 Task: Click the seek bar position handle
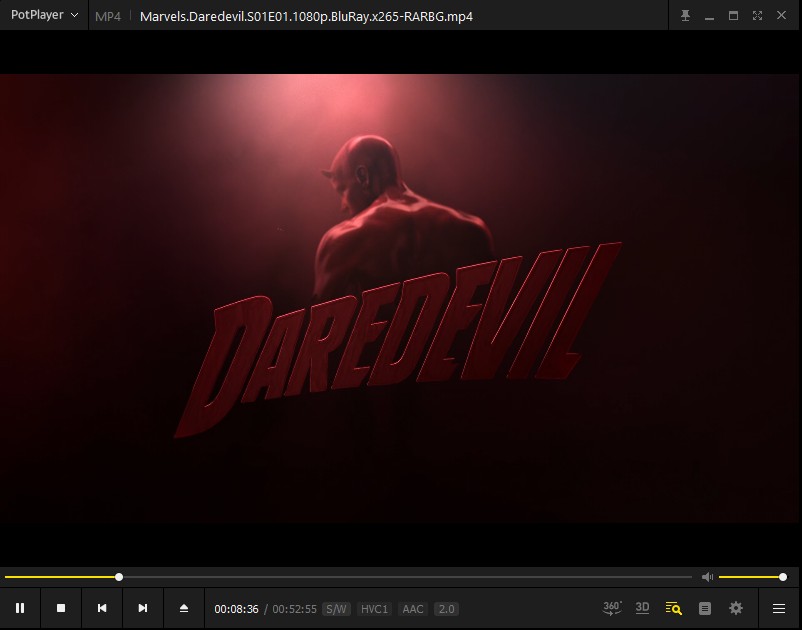(119, 577)
